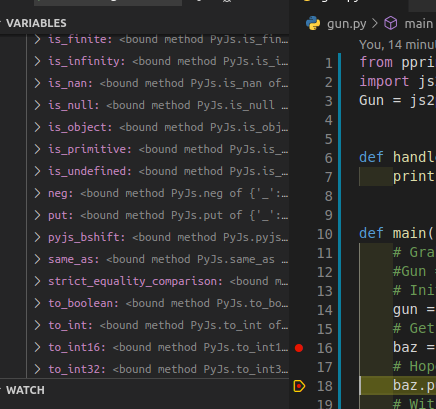Select the is_infinity variable name
The image size is (436, 409).
[86, 62]
